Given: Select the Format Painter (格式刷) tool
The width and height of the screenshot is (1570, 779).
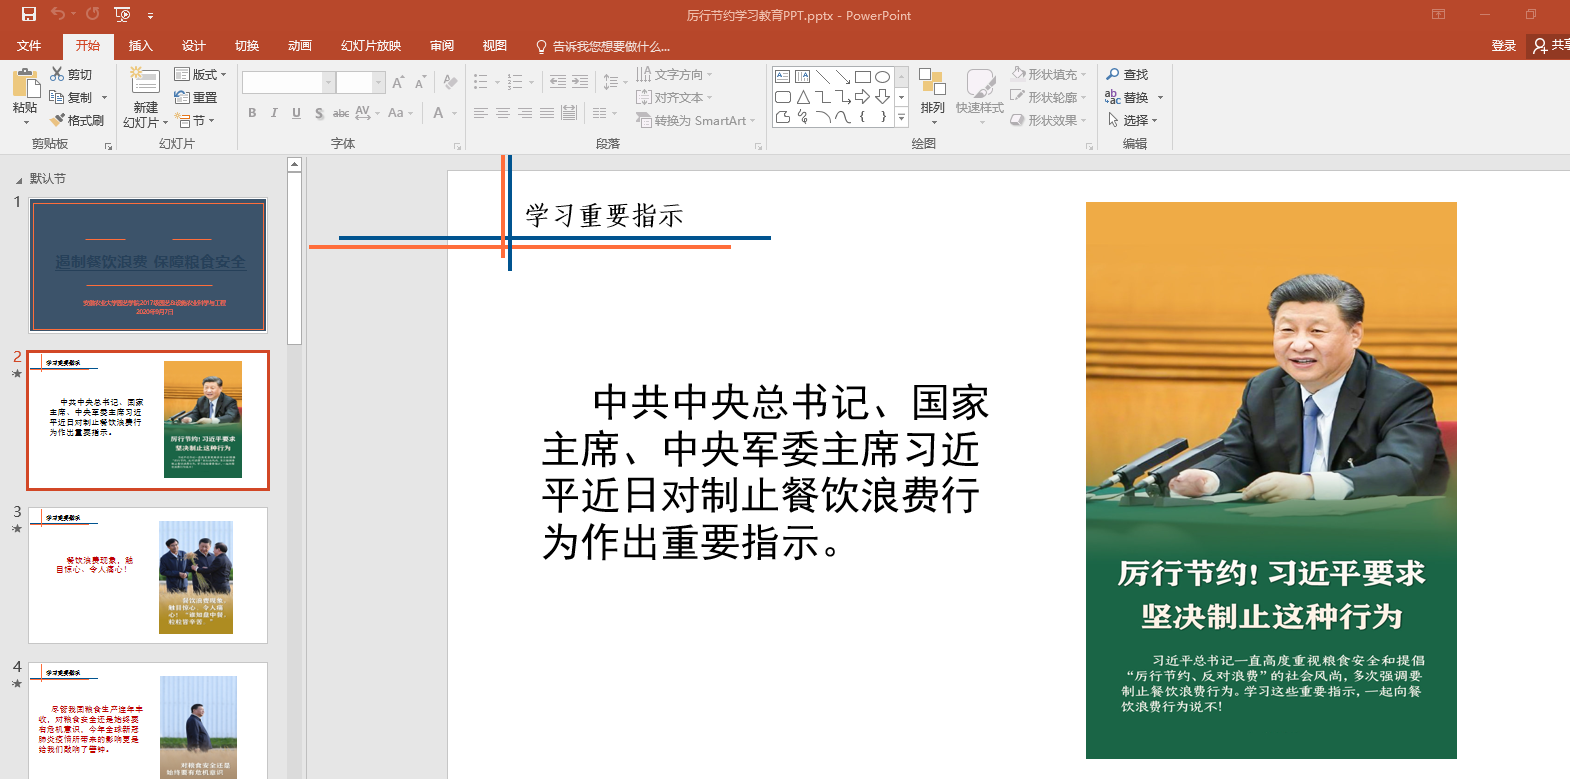Looking at the screenshot, I should [58, 120].
